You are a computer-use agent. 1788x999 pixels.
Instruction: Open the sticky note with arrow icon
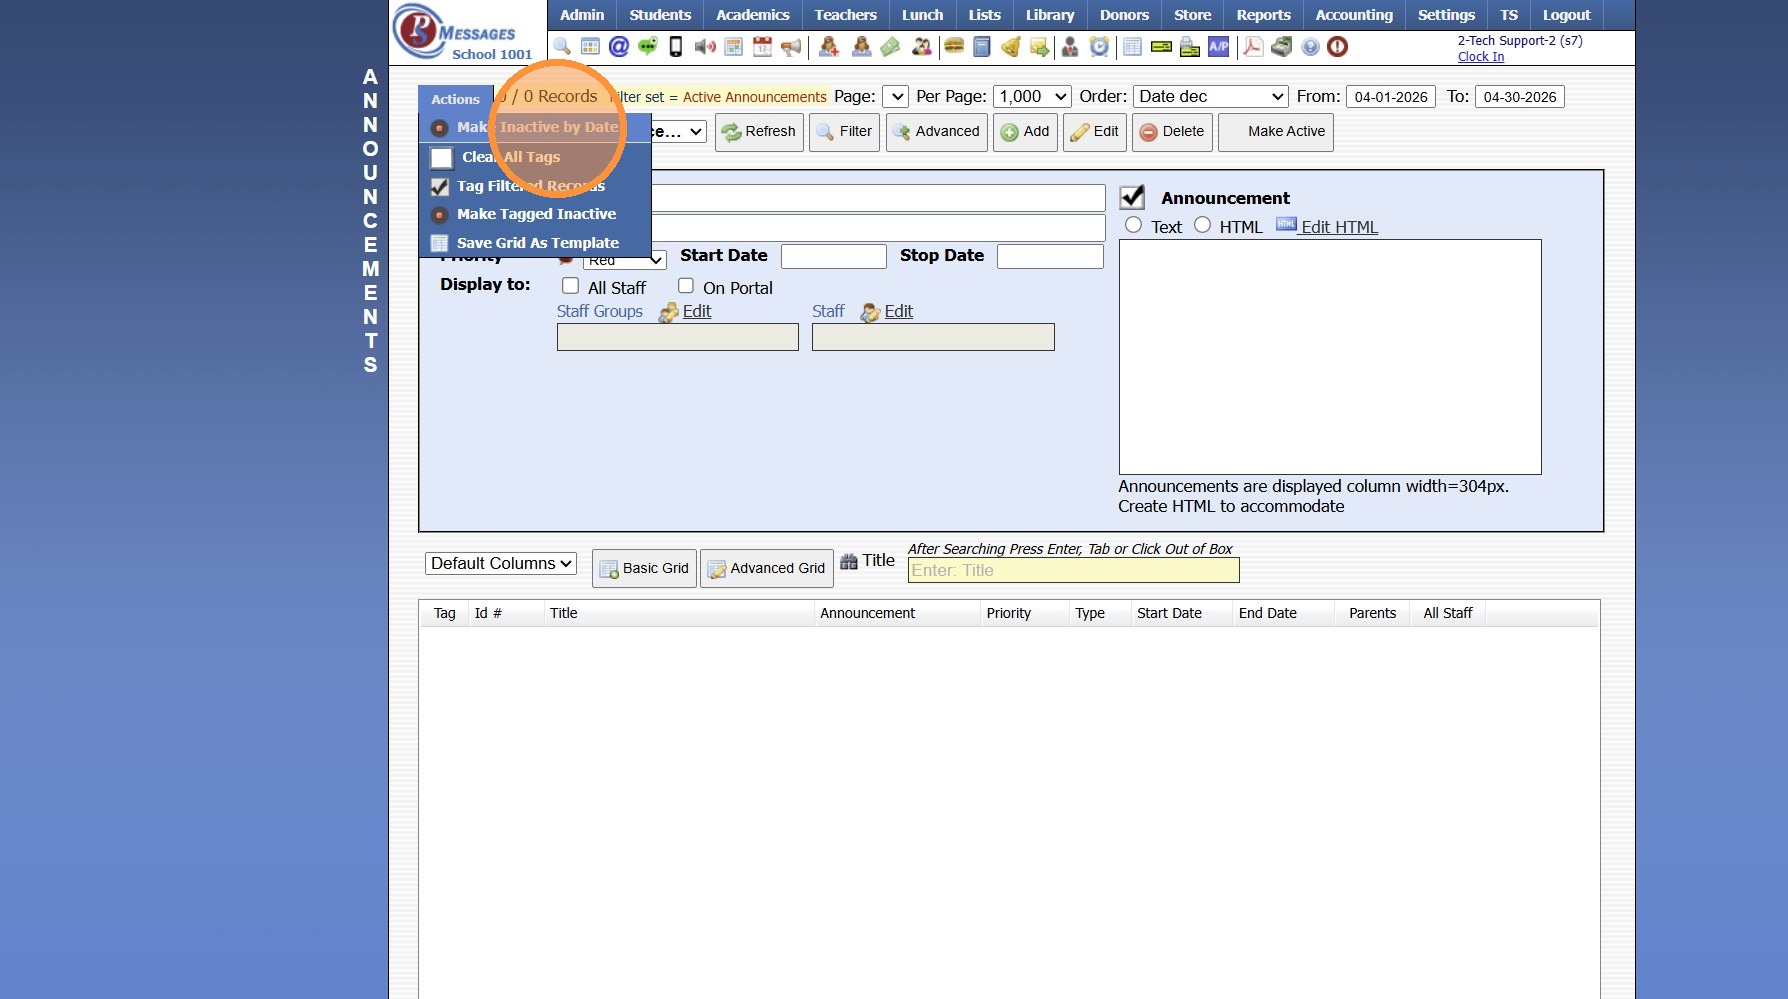[1040, 47]
